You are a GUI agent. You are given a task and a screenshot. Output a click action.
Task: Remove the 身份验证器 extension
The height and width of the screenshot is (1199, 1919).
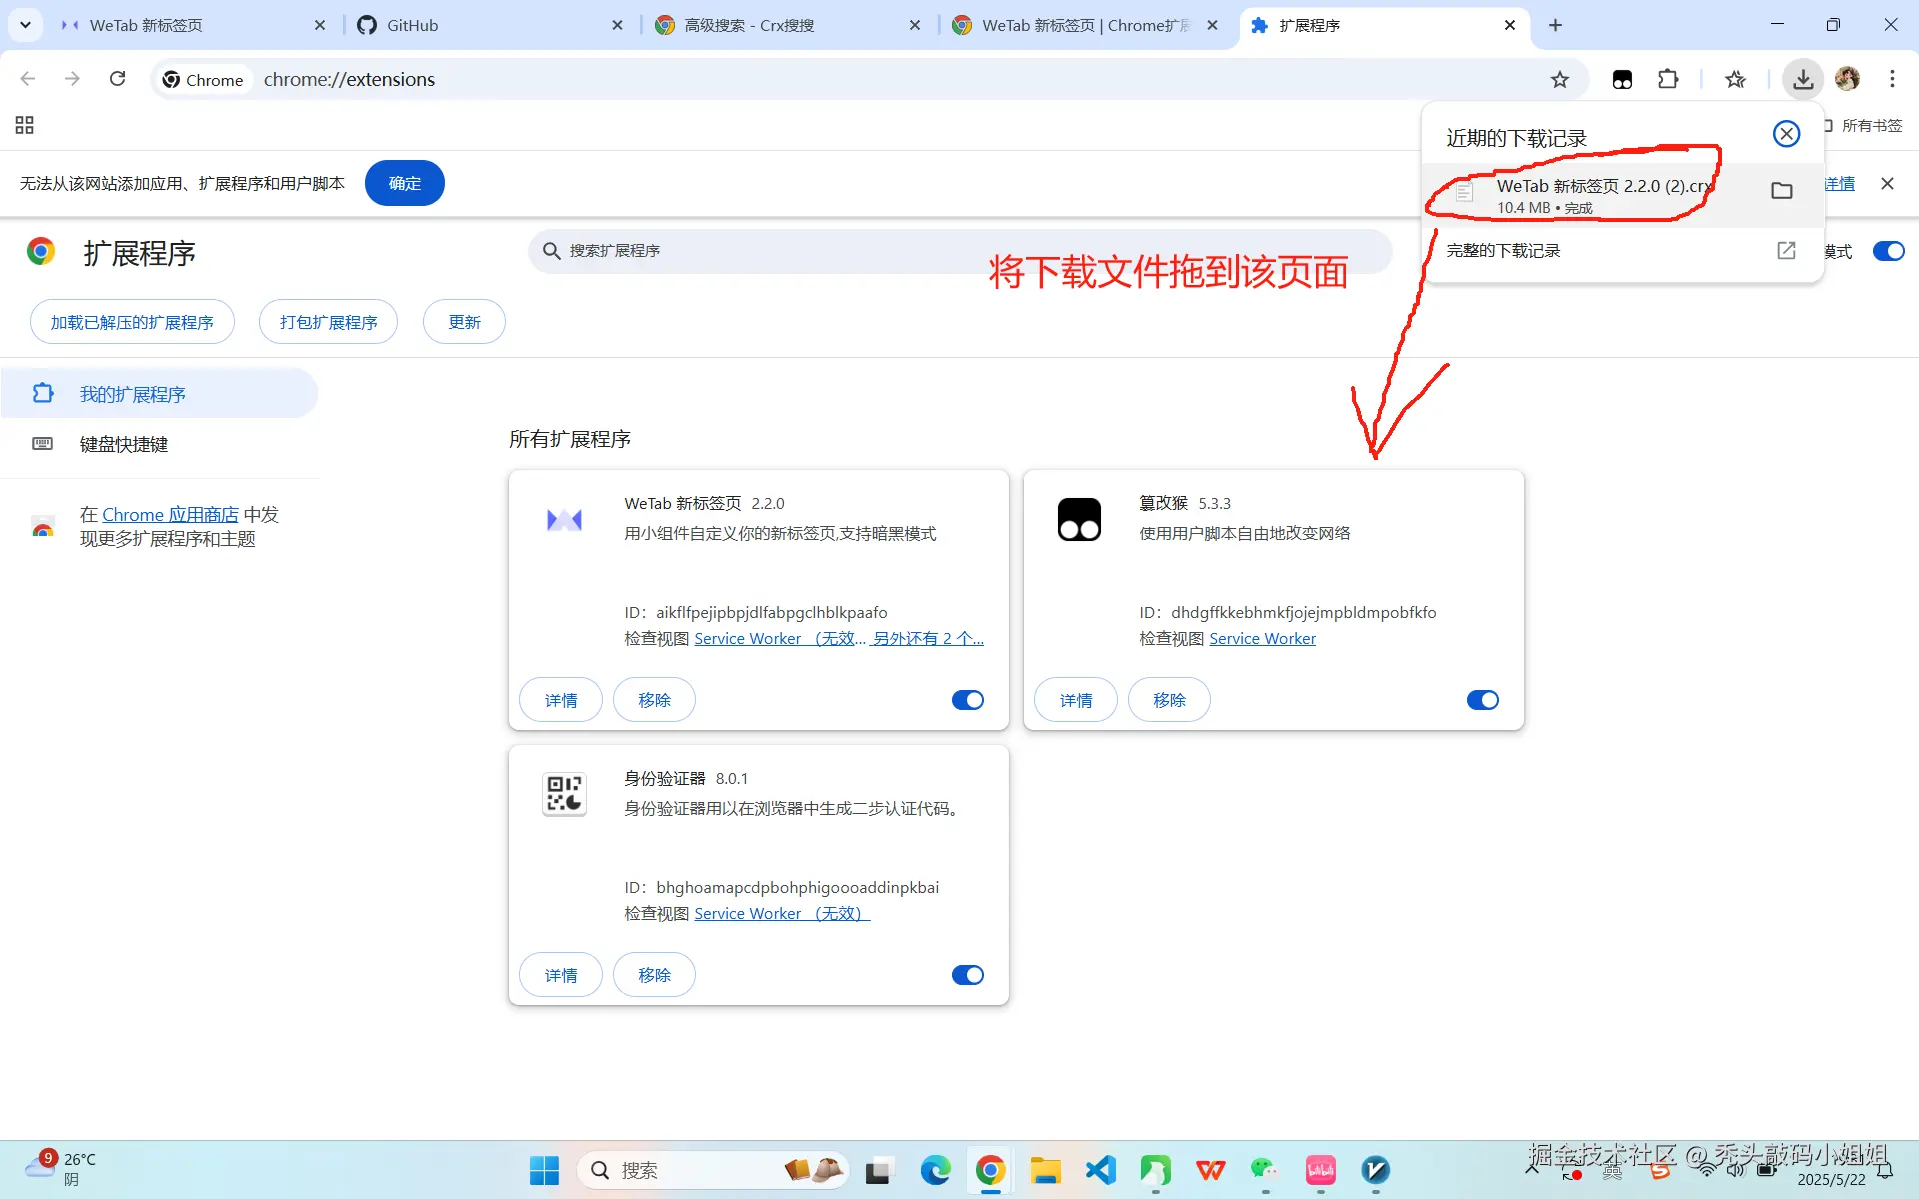(x=654, y=975)
